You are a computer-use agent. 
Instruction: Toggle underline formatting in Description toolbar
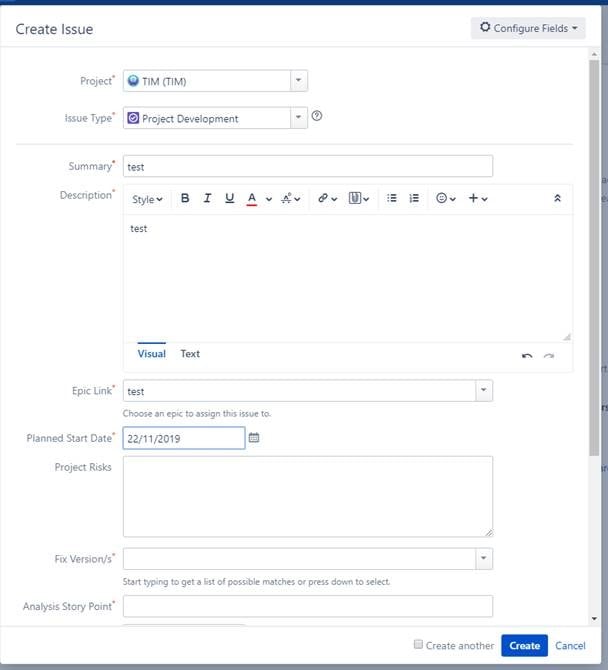coord(229,198)
